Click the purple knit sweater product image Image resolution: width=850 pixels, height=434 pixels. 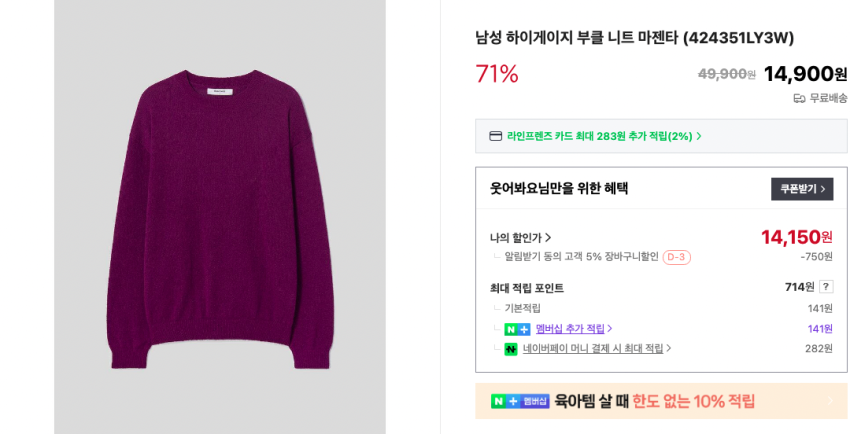coord(219,215)
